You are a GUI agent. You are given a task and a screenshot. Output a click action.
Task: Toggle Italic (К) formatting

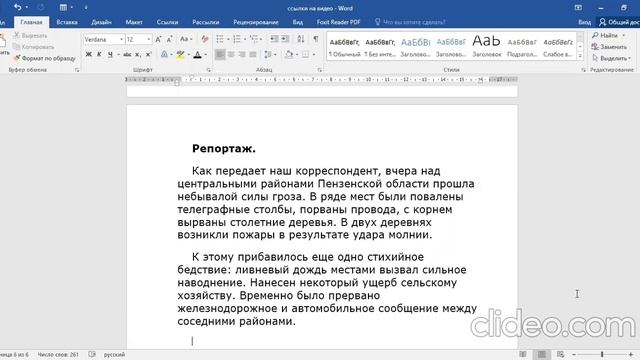pos(99,54)
